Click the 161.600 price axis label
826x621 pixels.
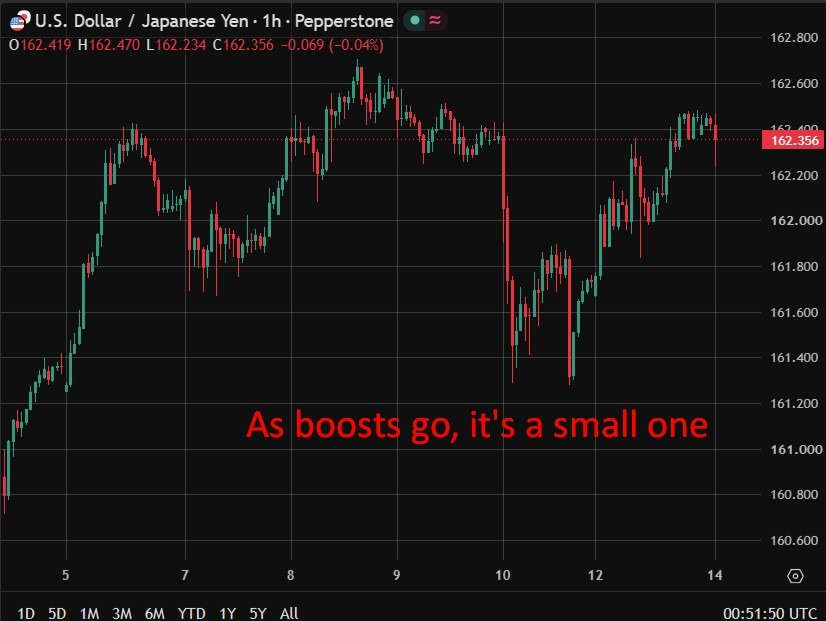click(794, 312)
